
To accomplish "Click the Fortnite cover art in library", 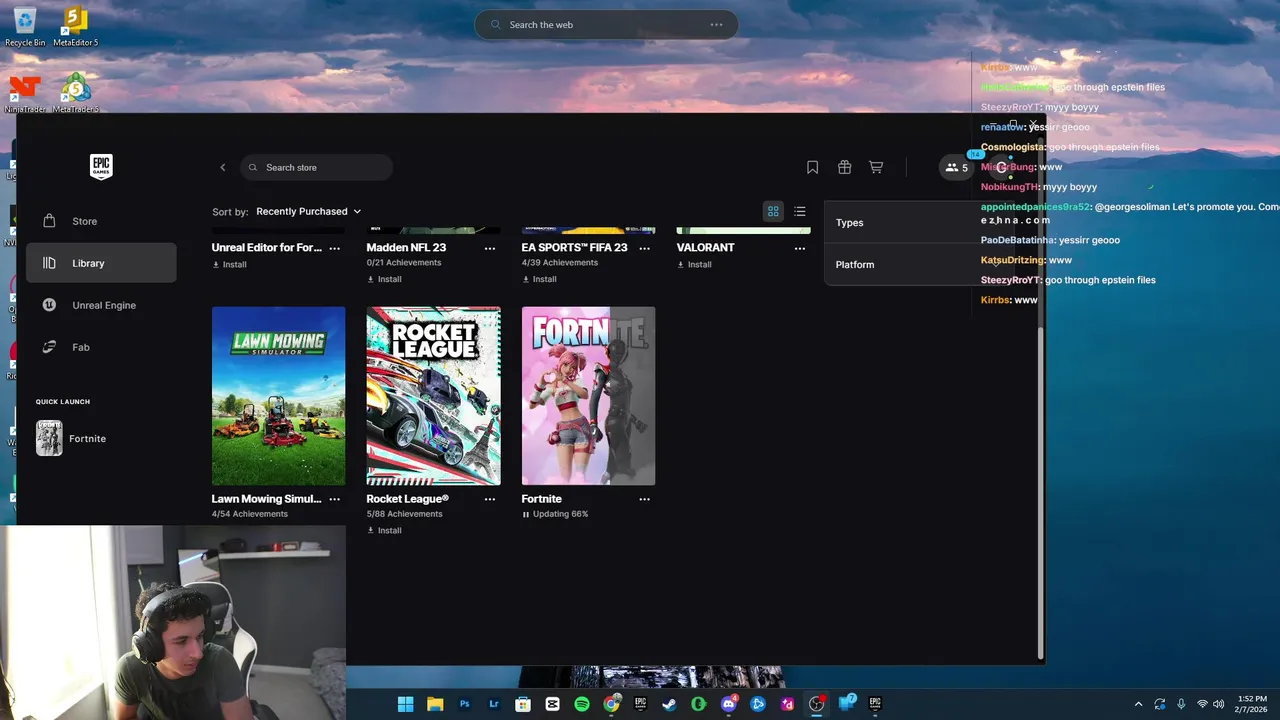I will pyautogui.click(x=589, y=396).
